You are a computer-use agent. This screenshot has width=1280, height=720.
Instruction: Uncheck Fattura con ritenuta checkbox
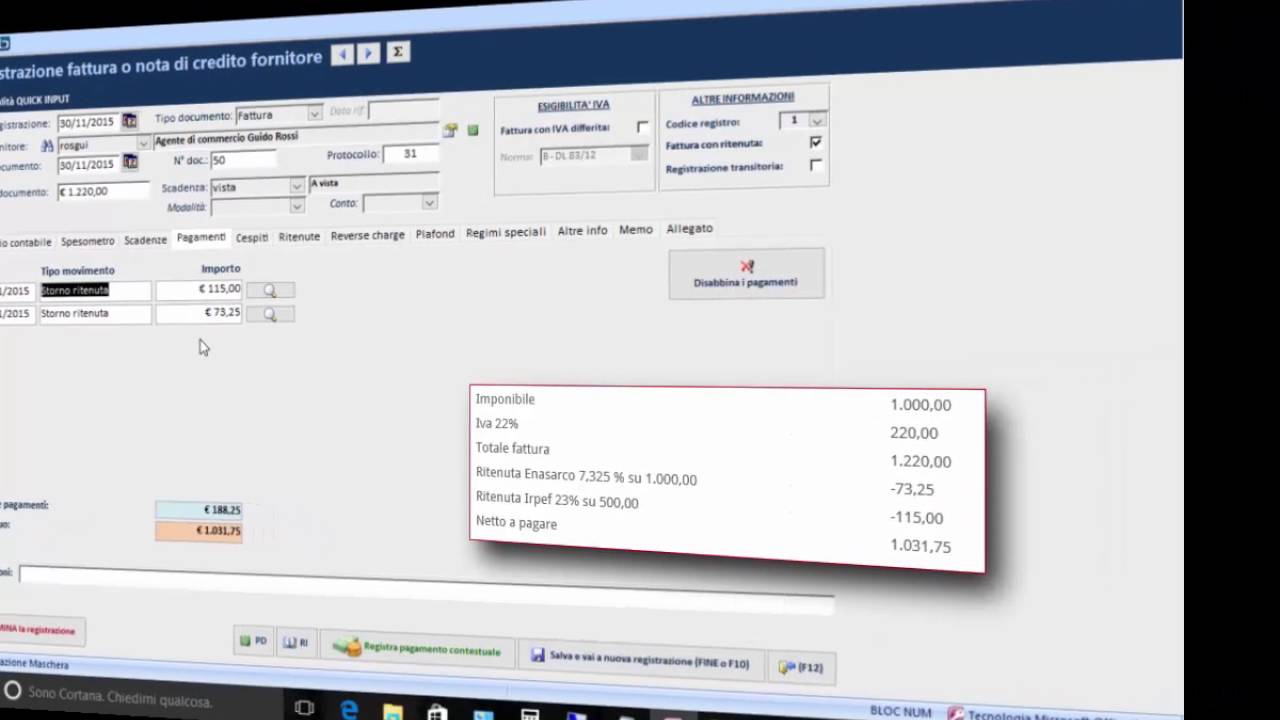click(x=816, y=142)
